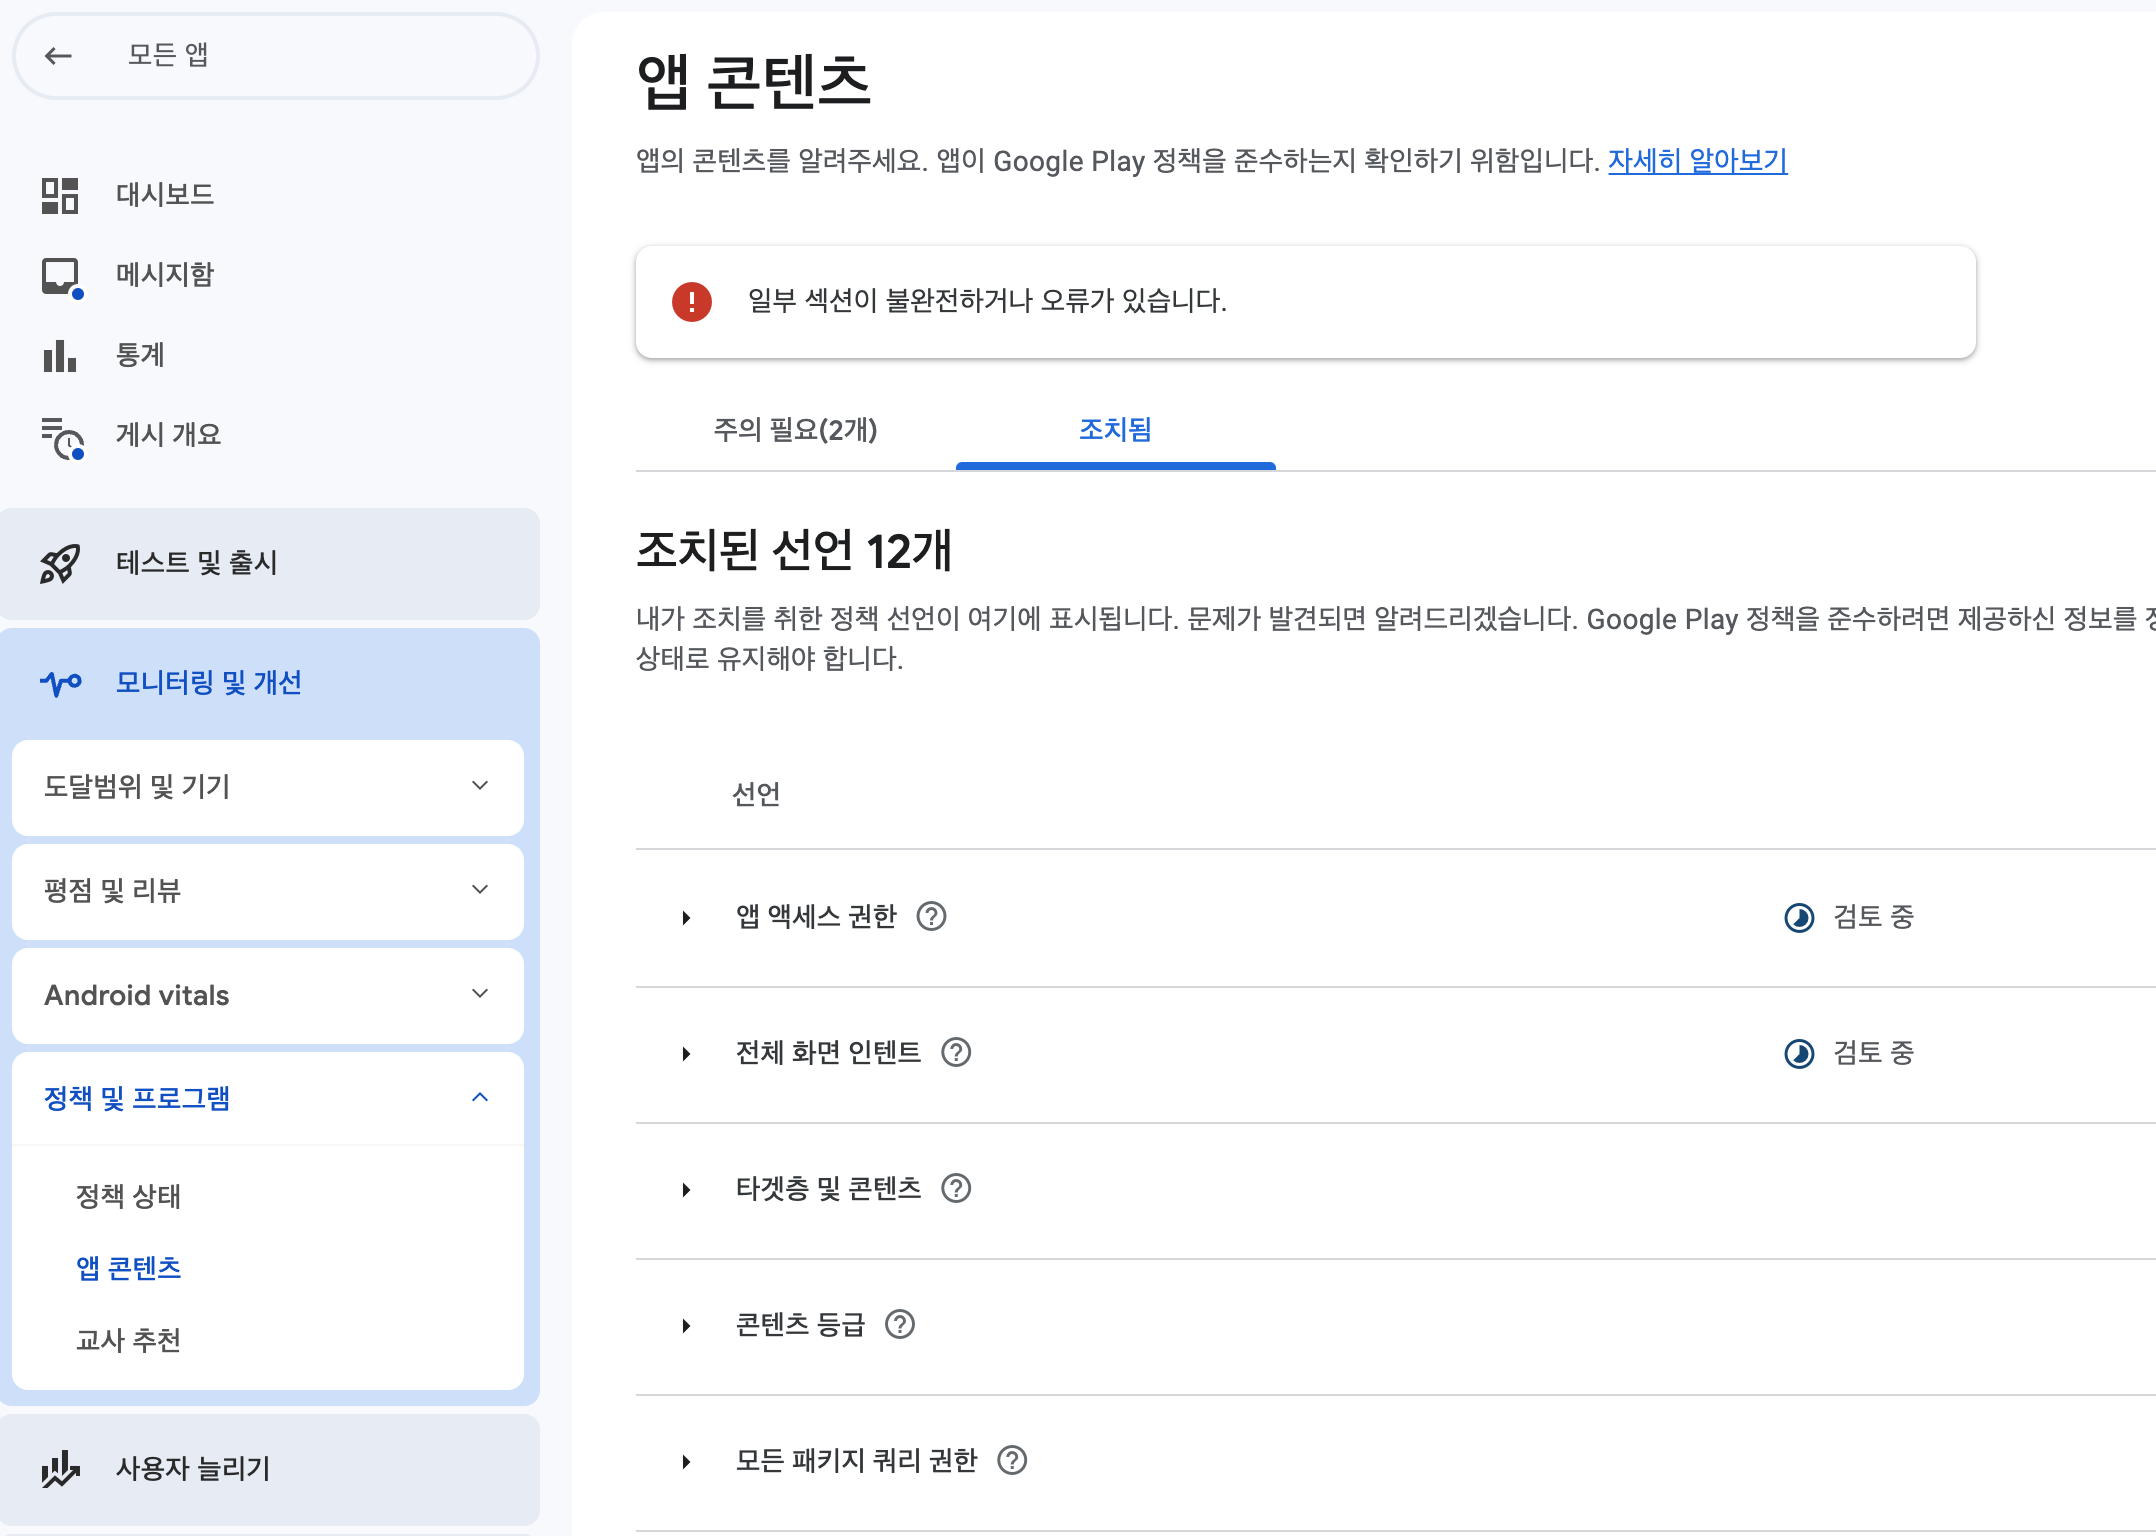Screen dimensions: 2156x1536
Task: Collapse the 정책 및 프로그램 section
Action: click(x=480, y=1098)
